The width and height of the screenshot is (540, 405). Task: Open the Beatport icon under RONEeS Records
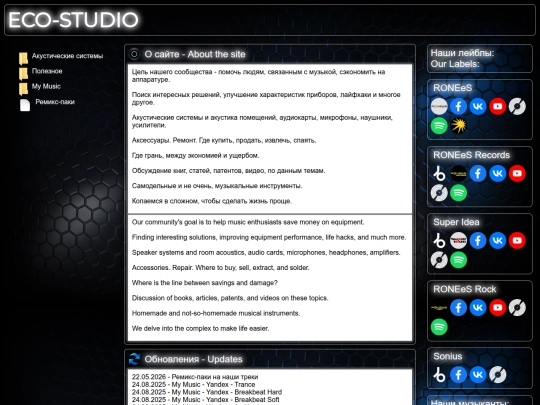tap(439, 174)
